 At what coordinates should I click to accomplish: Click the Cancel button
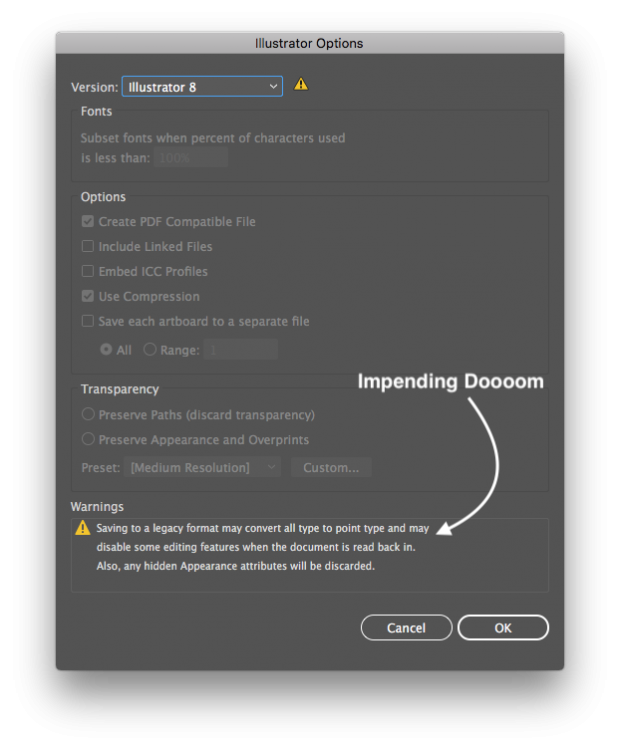(x=406, y=628)
